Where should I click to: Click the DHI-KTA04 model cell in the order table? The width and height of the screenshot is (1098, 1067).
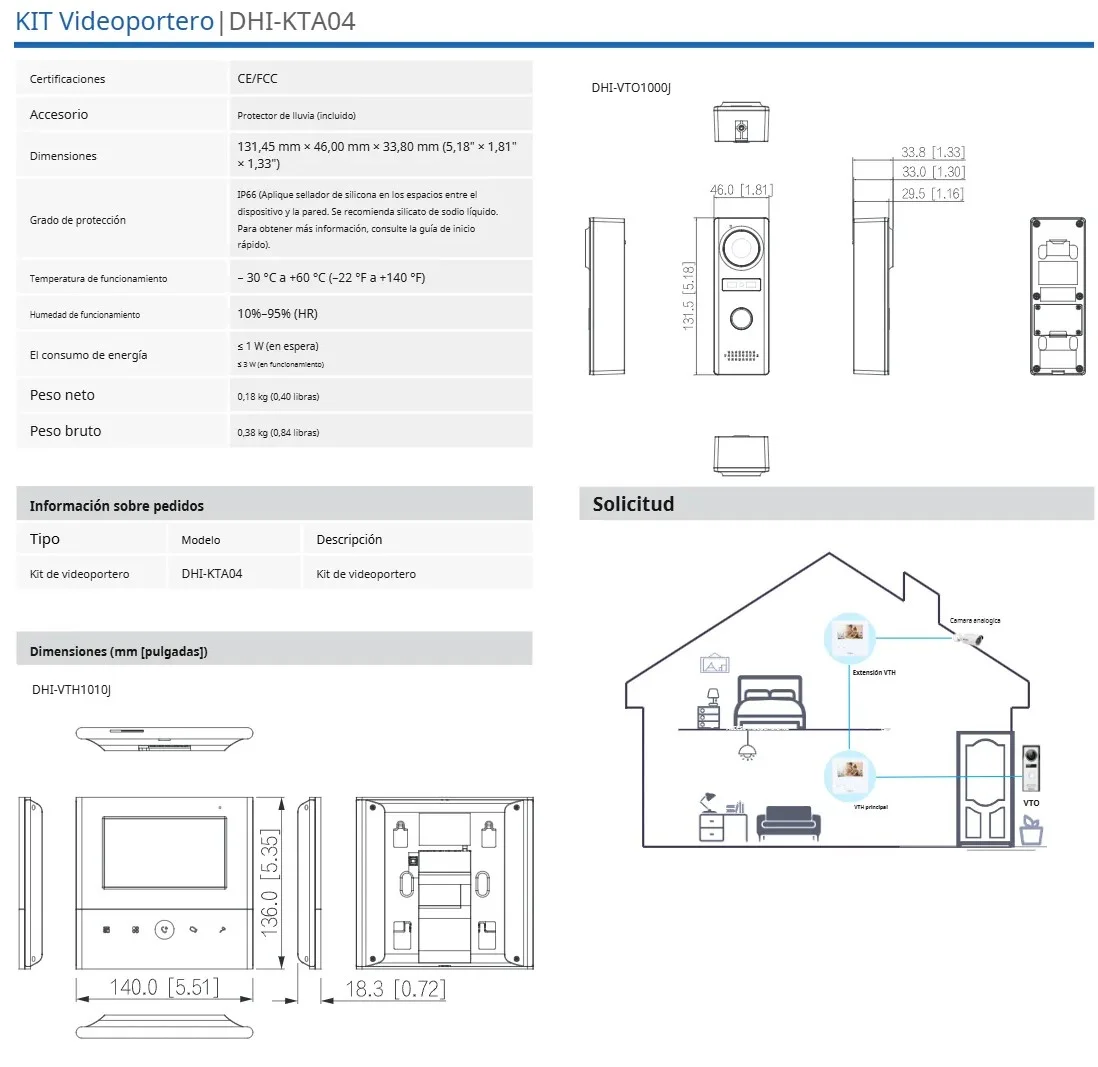click(212, 574)
